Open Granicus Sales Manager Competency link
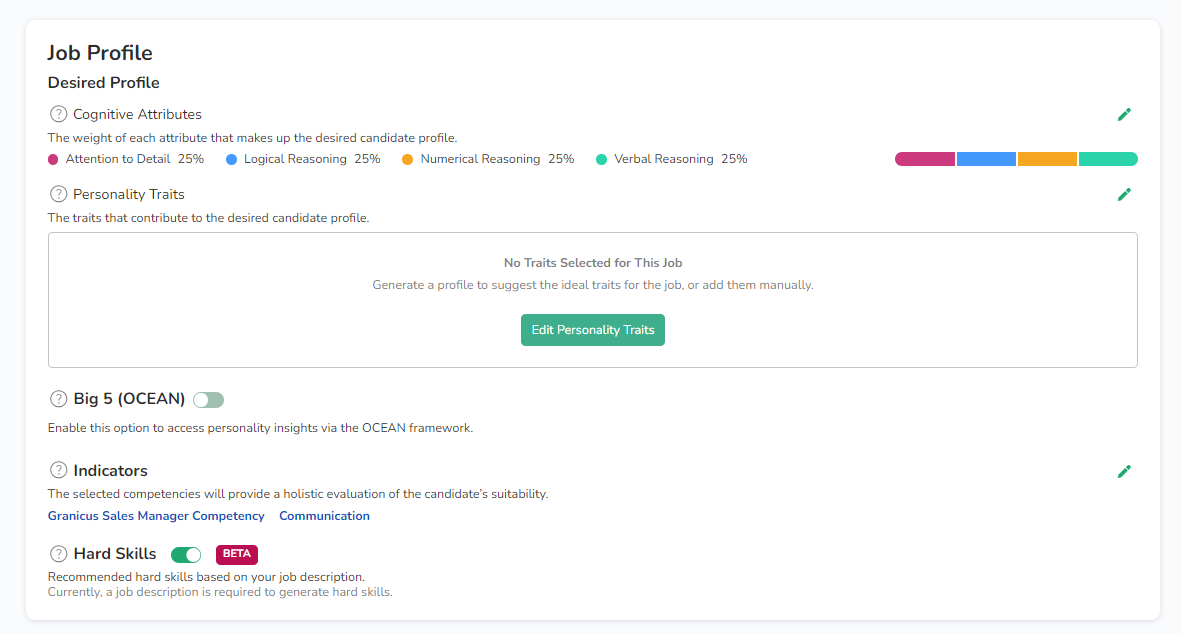 point(156,516)
